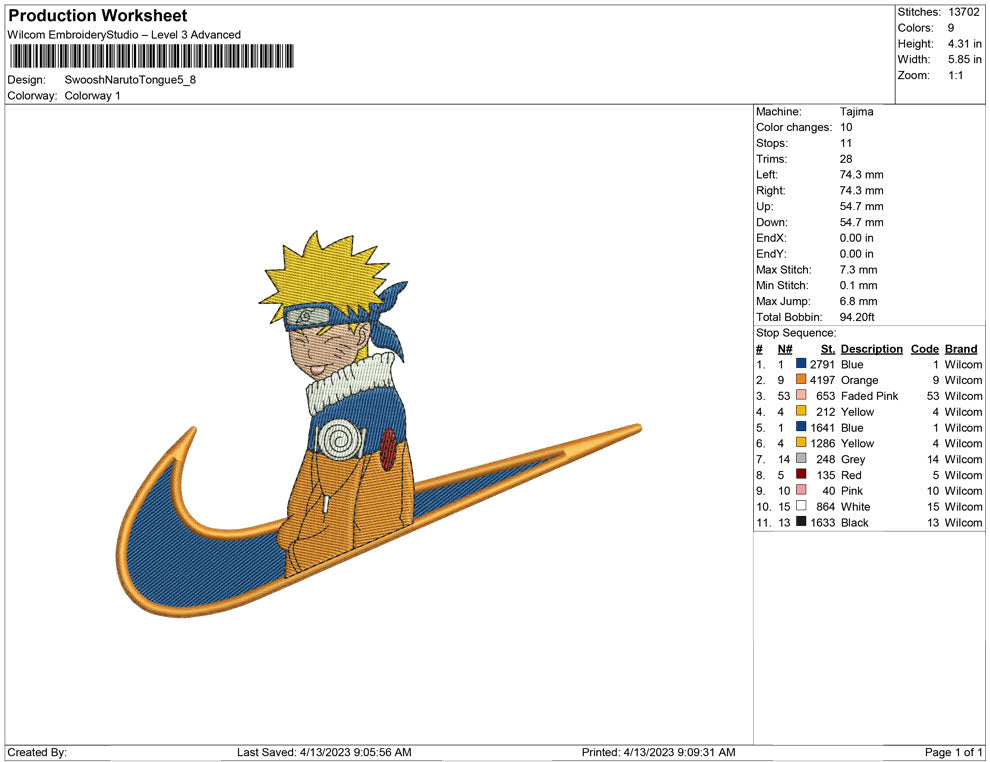Screen dimensions: 990x762
Task: Select the stitch count "1633"
Action: tap(822, 522)
